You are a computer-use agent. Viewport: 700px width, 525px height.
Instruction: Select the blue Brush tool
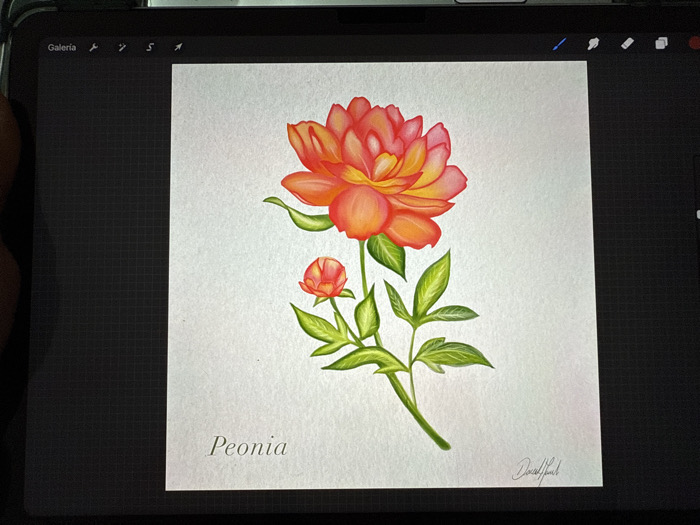(559, 44)
